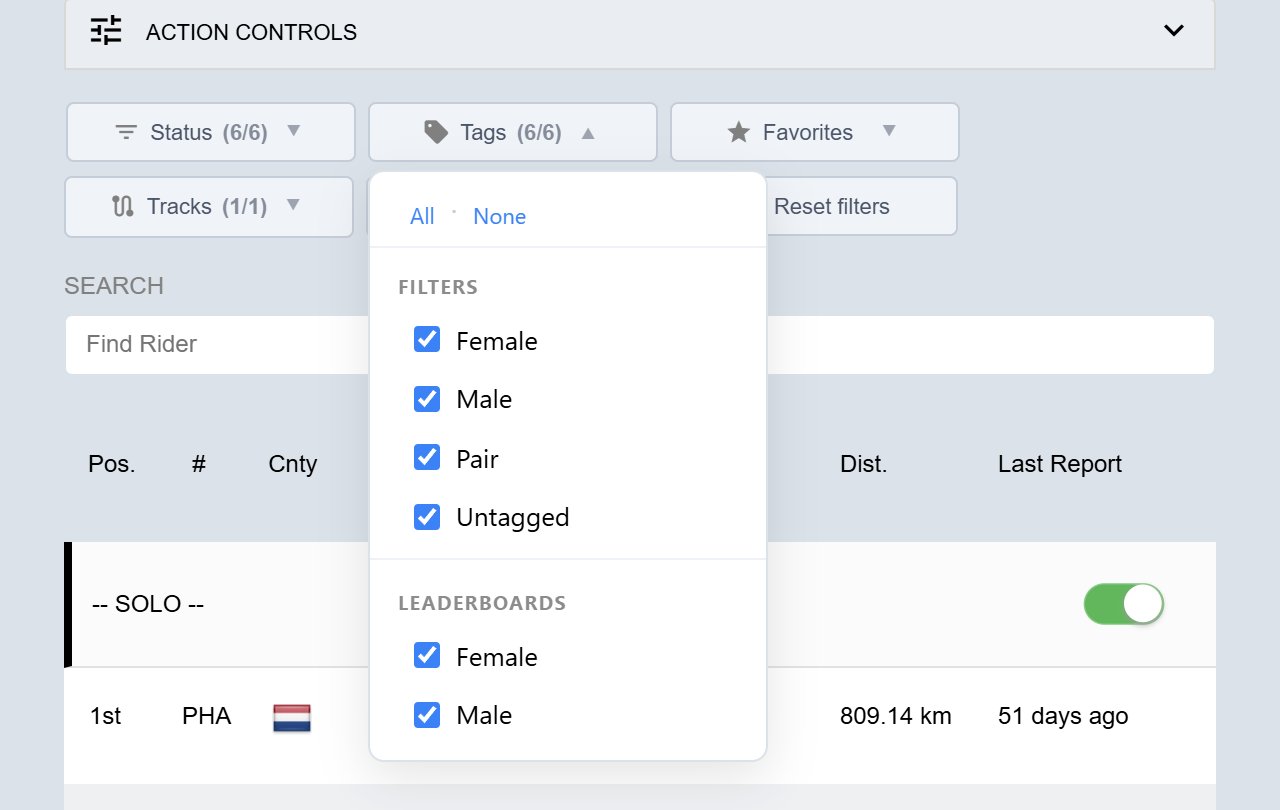Click the Status (6/6) button label
Viewport: 1280px width, 810px height.
(209, 132)
